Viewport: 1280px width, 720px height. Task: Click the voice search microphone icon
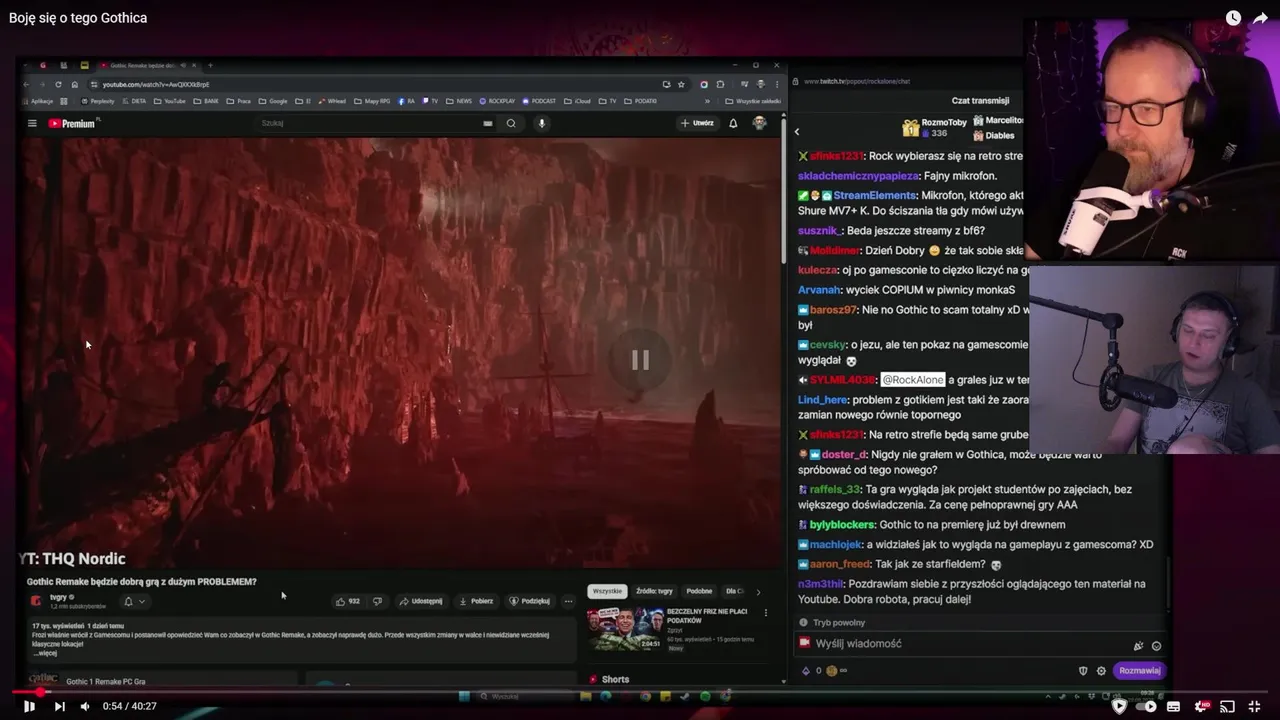[x=541, y=123]
